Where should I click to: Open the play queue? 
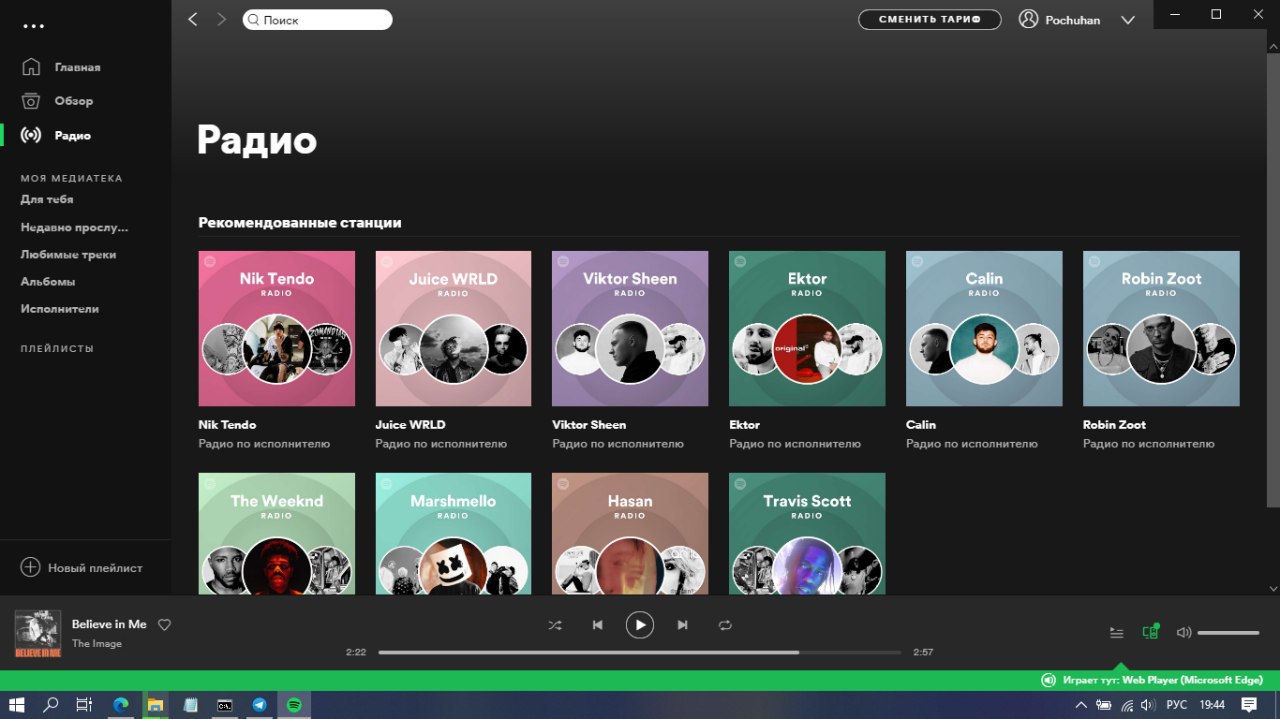pos(1117,632)
